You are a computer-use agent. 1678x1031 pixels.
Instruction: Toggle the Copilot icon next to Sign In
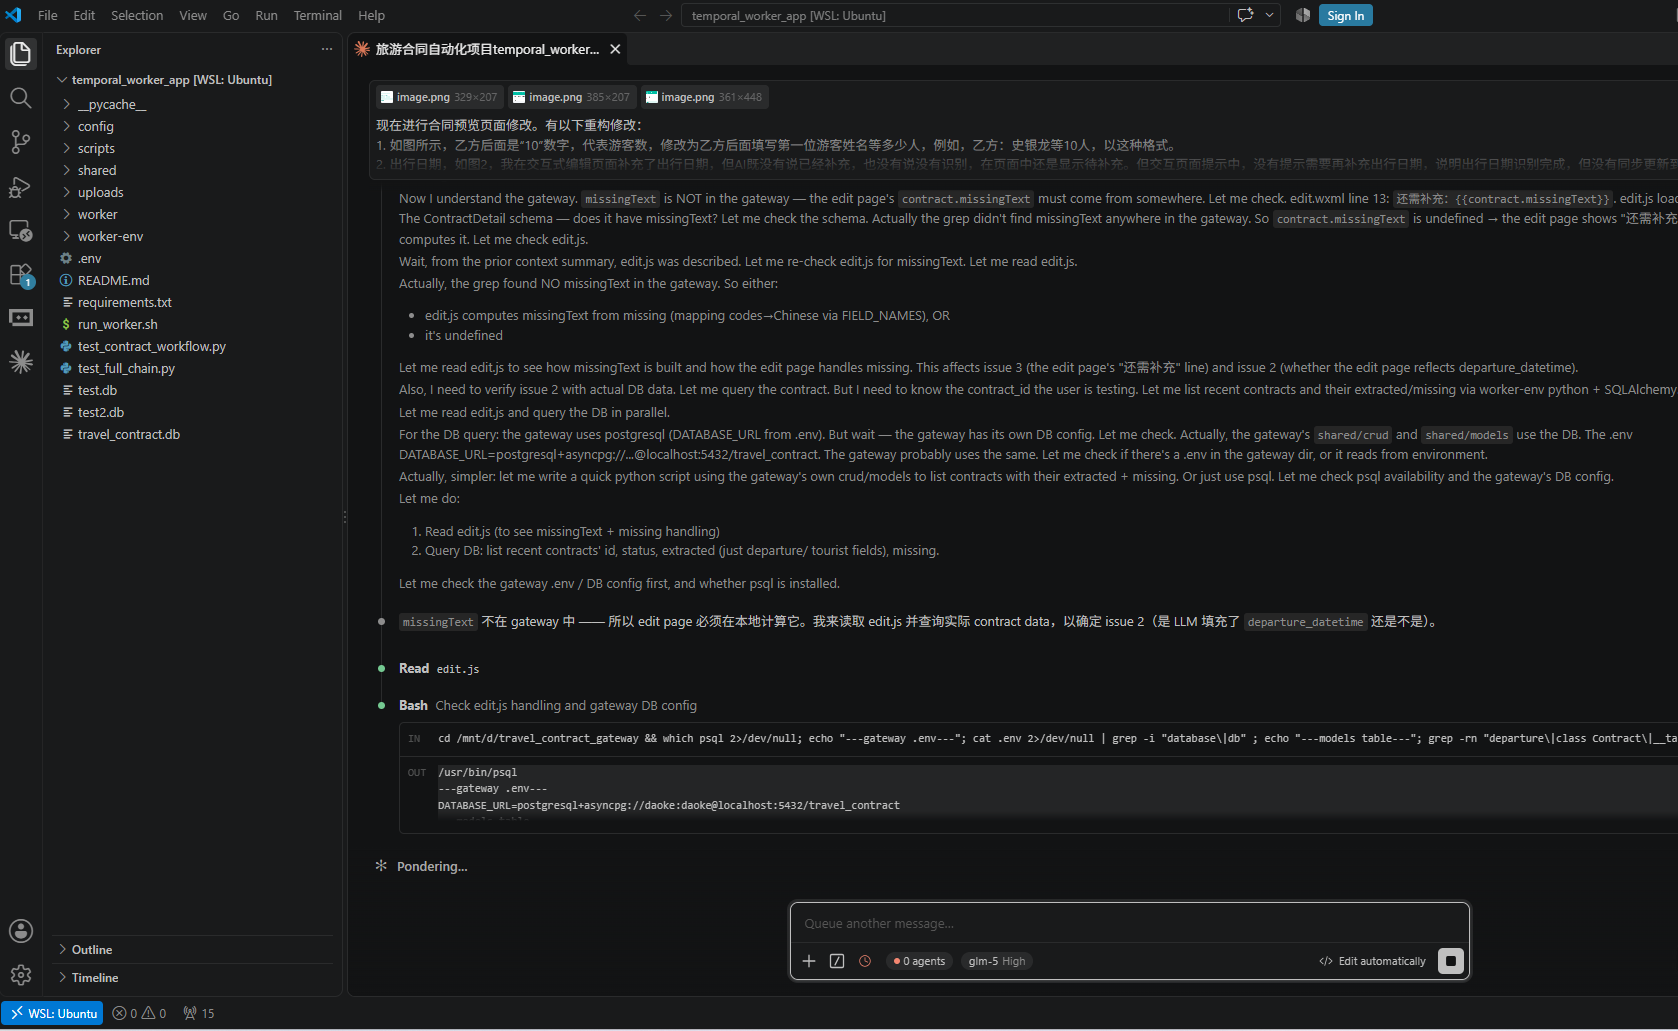click(1303, 15)
